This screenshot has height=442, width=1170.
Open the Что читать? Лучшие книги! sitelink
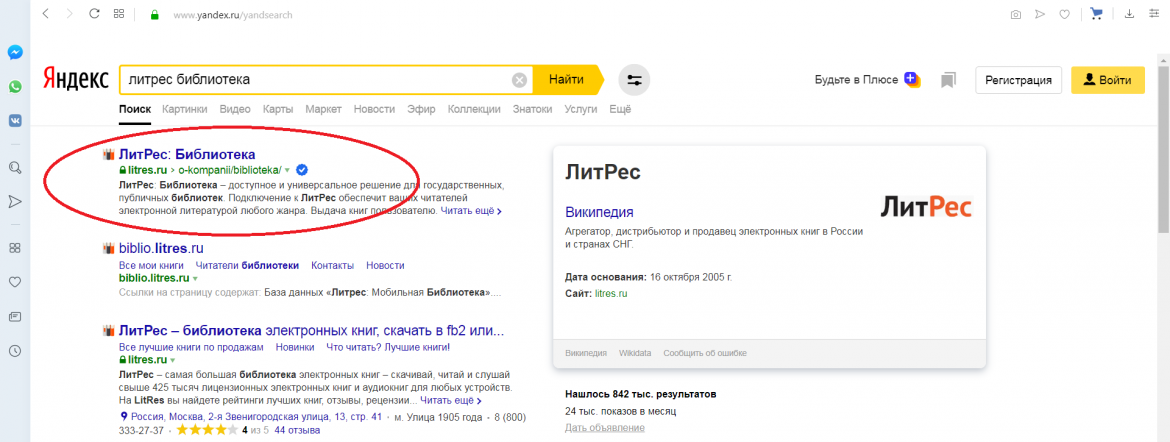point(388,347)
